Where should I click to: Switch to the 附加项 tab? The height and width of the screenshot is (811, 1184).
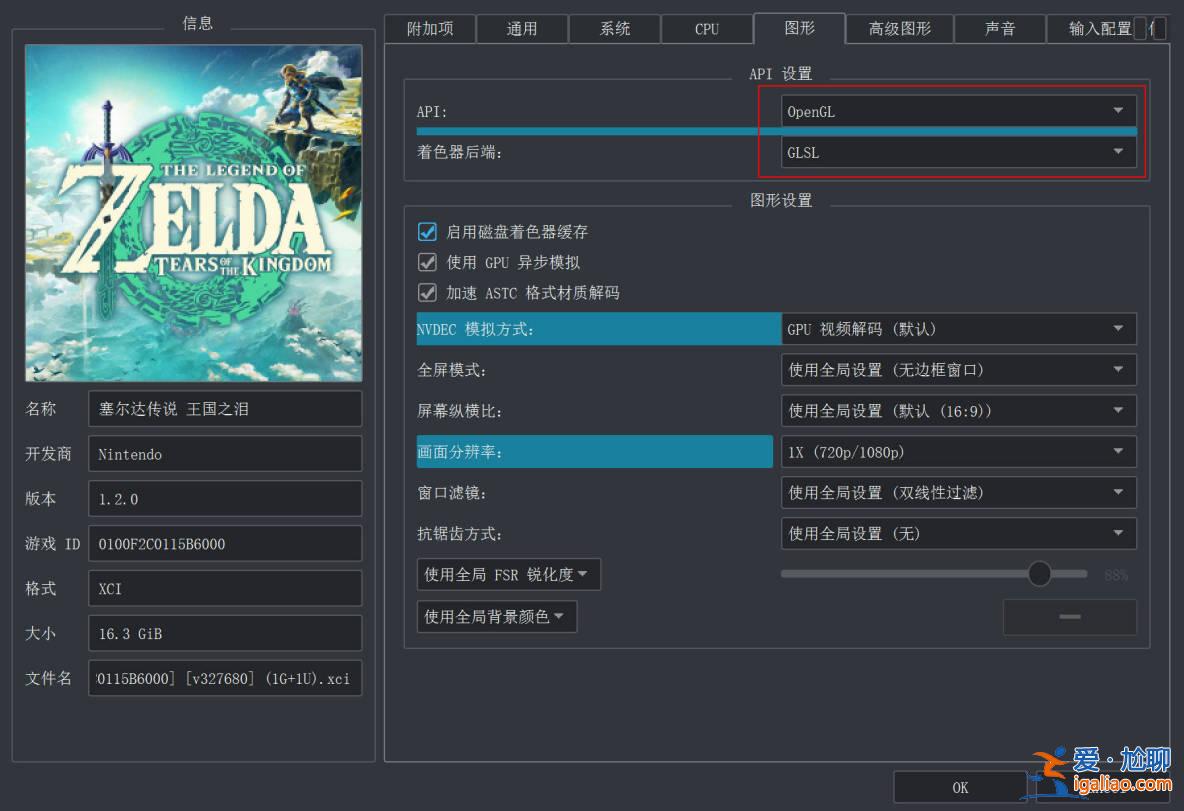430,29
